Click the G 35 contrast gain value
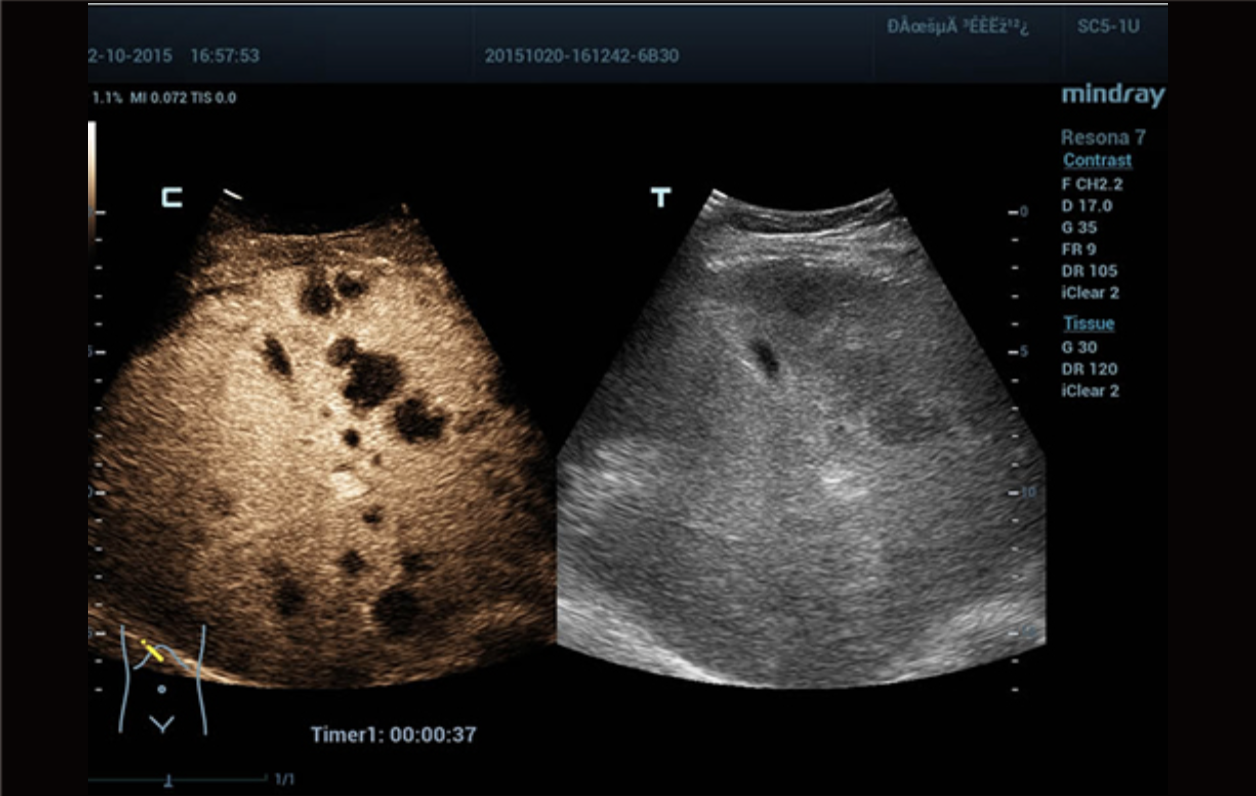Screen dimensions: 1256x796 (x=1080, y=227)
